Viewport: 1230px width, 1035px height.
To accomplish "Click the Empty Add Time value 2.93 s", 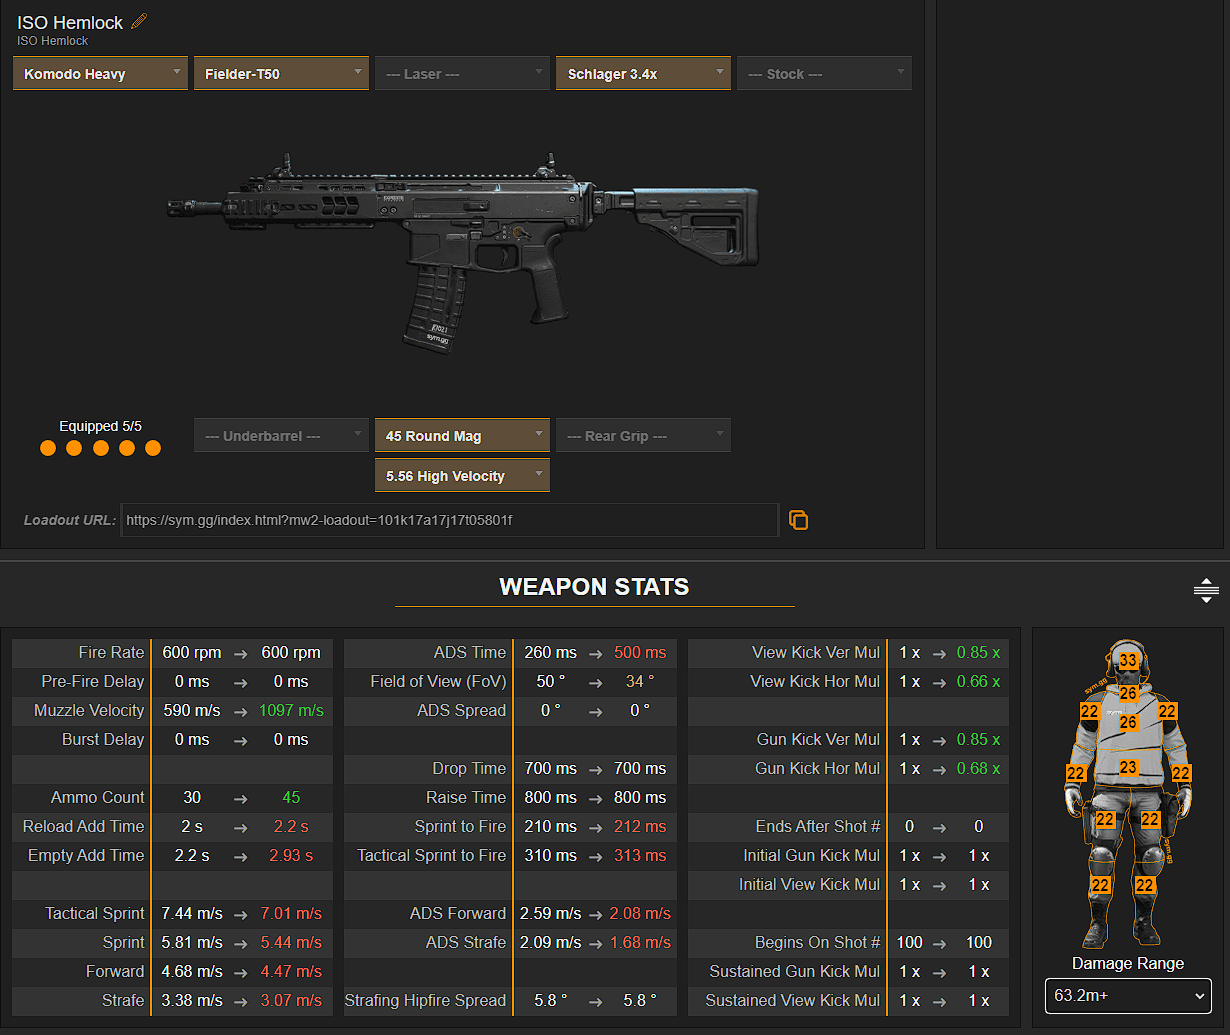I will (291, 855).
